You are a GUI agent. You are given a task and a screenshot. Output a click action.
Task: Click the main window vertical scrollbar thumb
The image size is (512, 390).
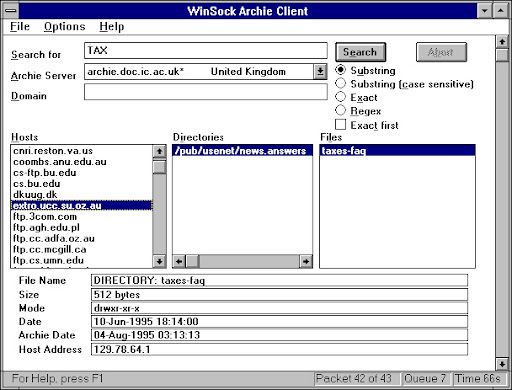[502, 55]
